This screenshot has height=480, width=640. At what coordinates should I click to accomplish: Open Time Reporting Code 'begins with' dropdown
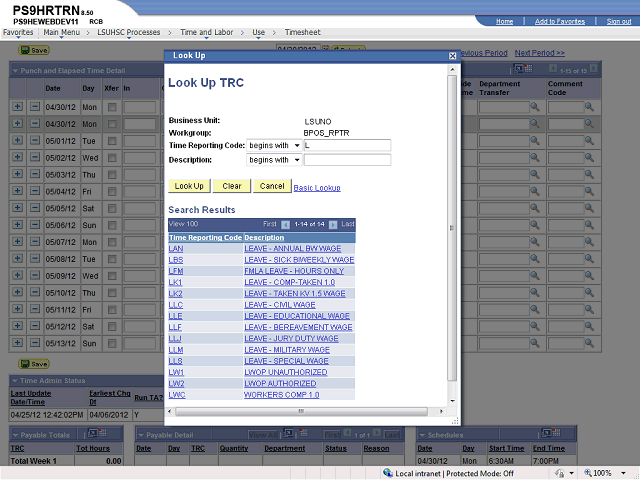[x=274, y=145]
